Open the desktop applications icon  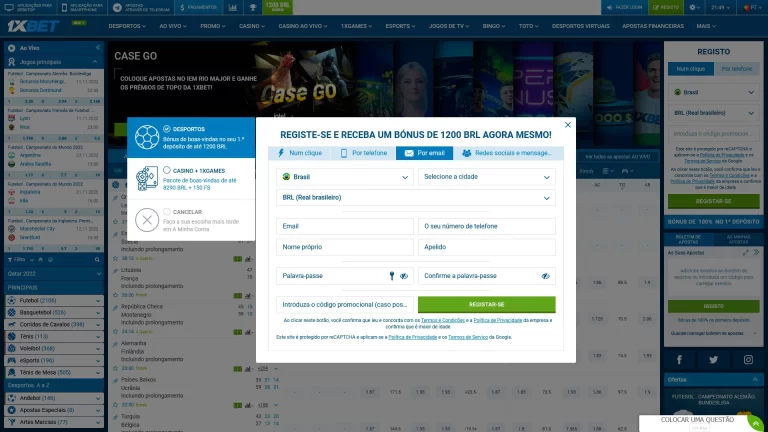(9, 7)
